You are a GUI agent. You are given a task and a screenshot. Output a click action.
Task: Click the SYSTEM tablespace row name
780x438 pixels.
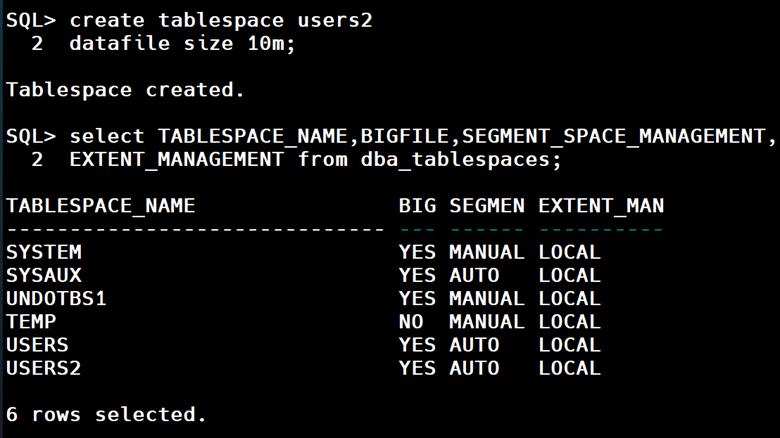pos(44,252)
